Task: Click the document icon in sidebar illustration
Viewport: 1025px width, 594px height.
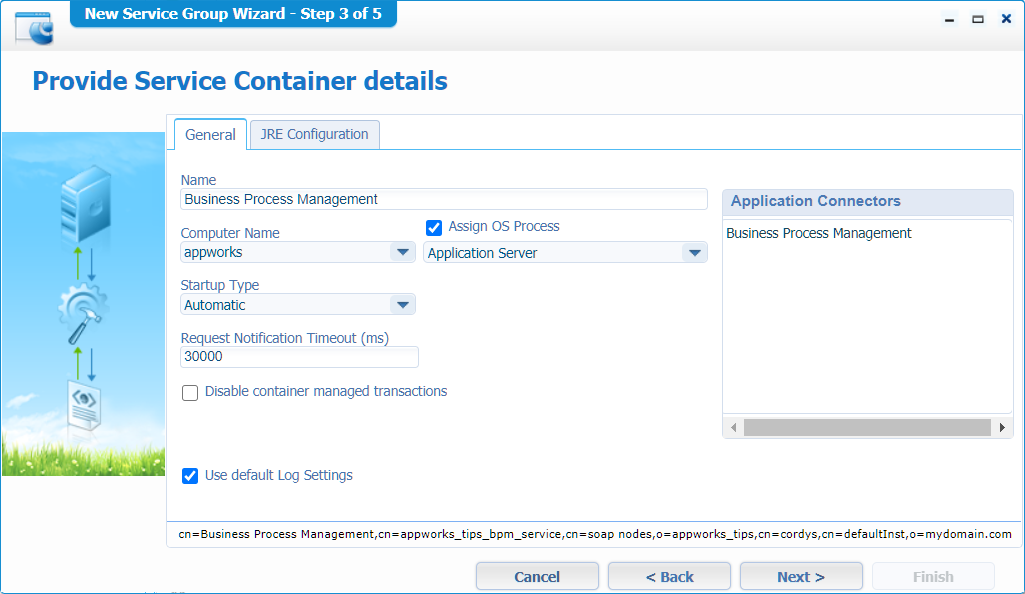Action: click(x=83, y=404)
